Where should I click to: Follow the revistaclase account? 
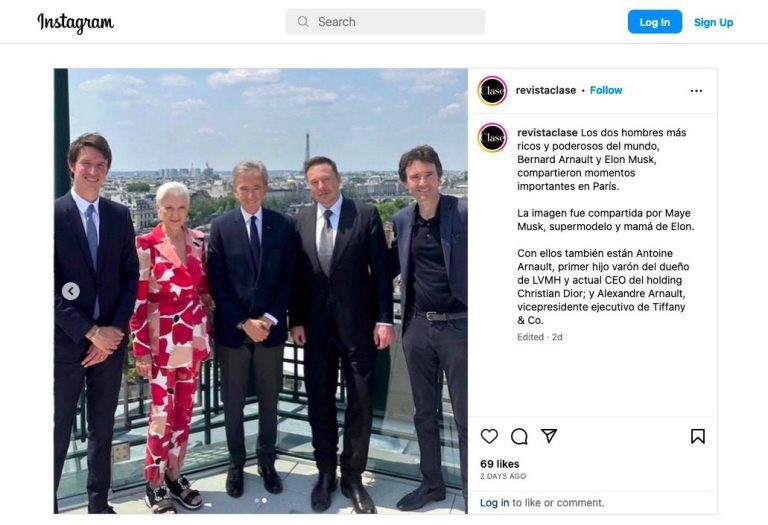click(x=606, y=90)
